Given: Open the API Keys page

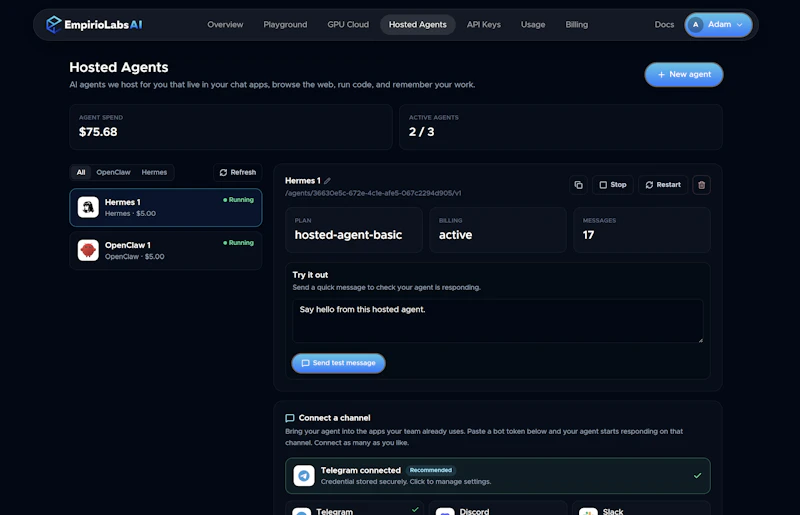Looking at the screenshot, I should 484,24.
